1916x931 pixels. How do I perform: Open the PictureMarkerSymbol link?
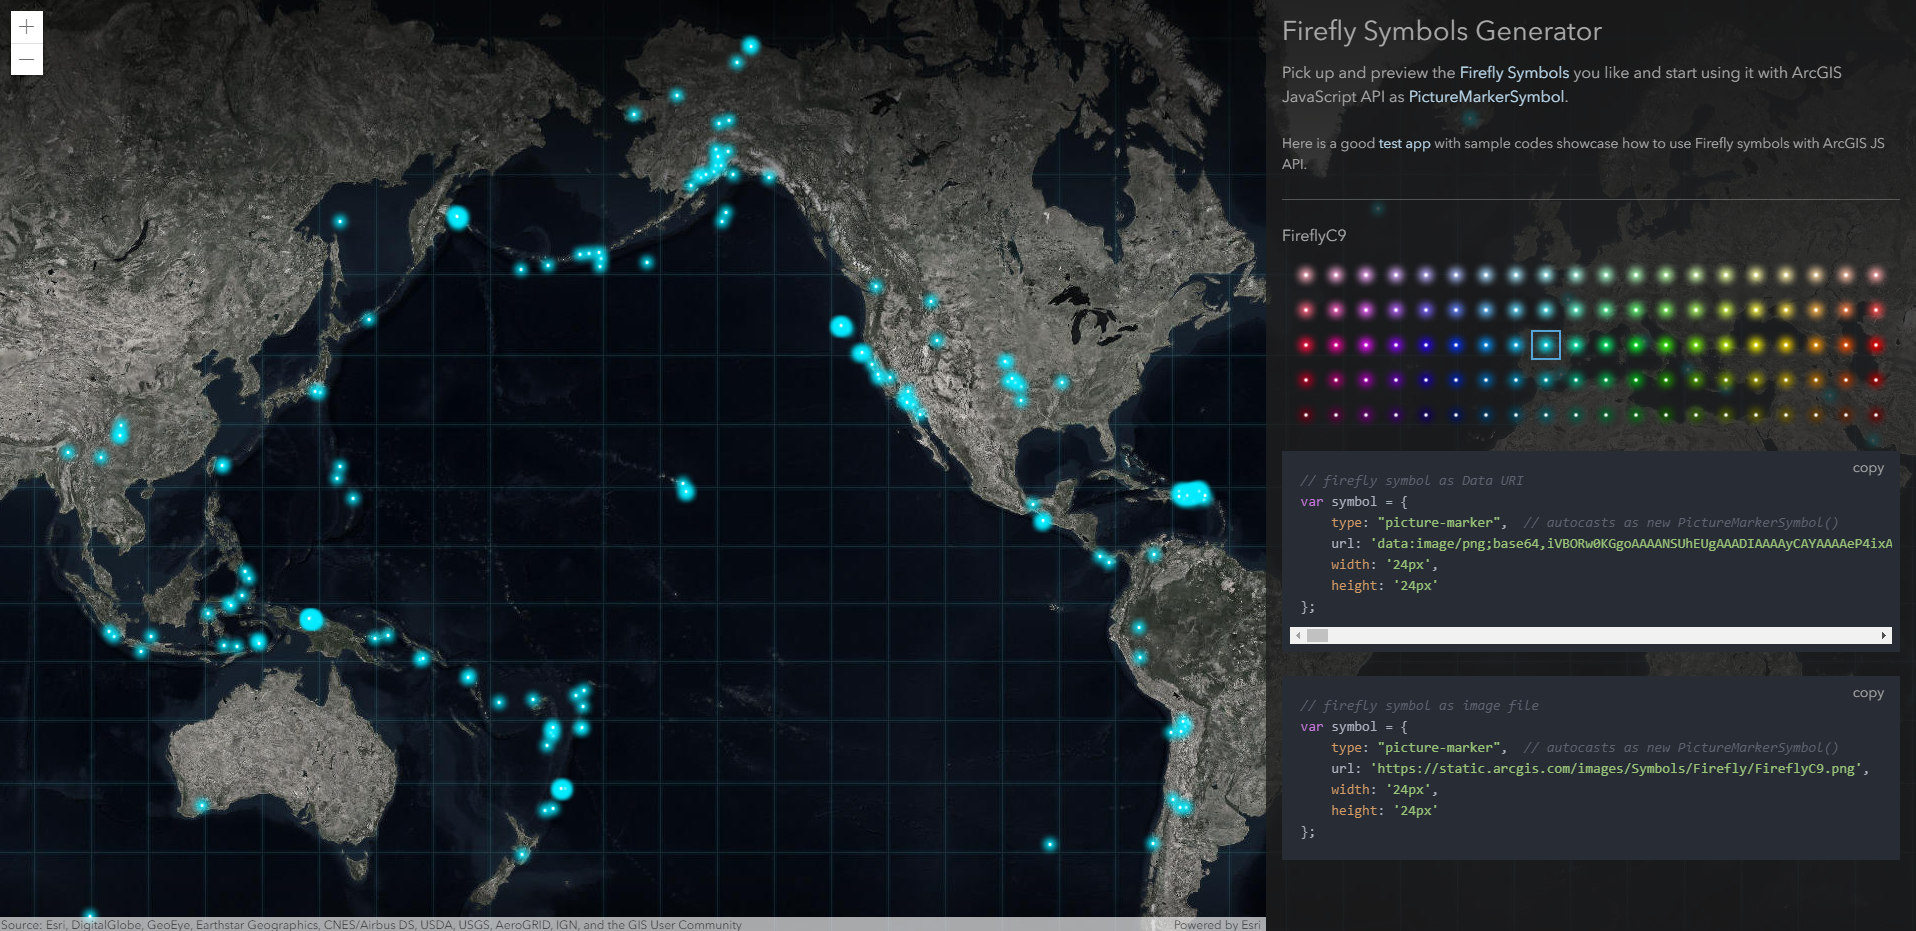pos(1486,96)
